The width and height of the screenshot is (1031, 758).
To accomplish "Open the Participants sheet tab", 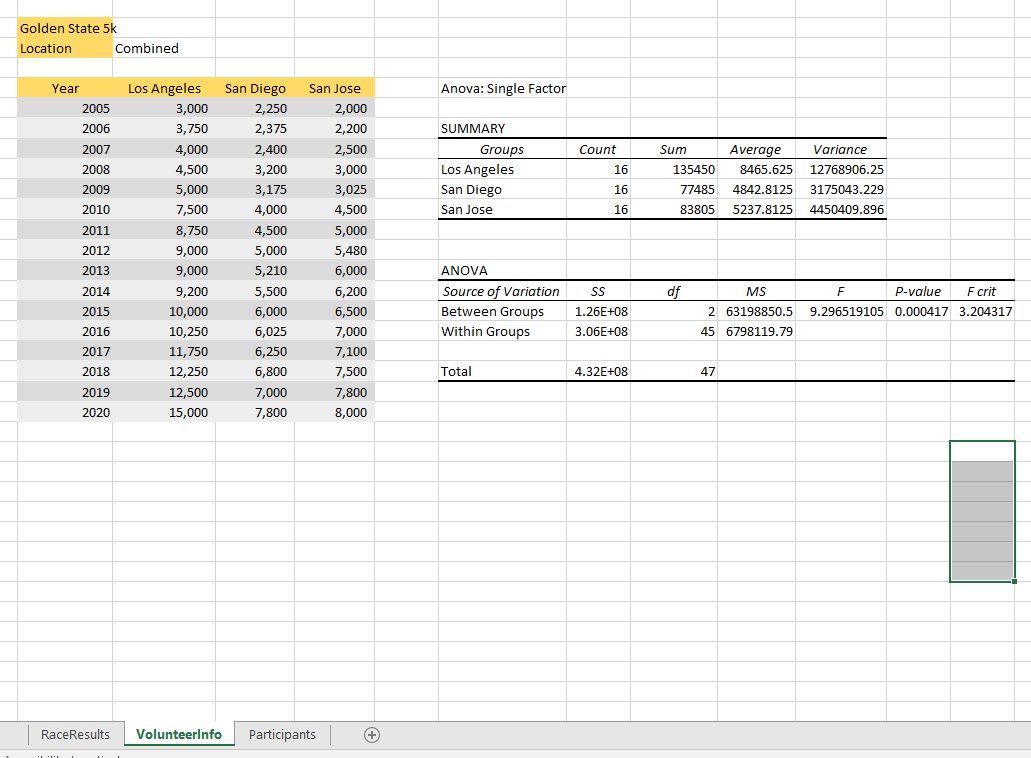I will click(x=282, y=734).
